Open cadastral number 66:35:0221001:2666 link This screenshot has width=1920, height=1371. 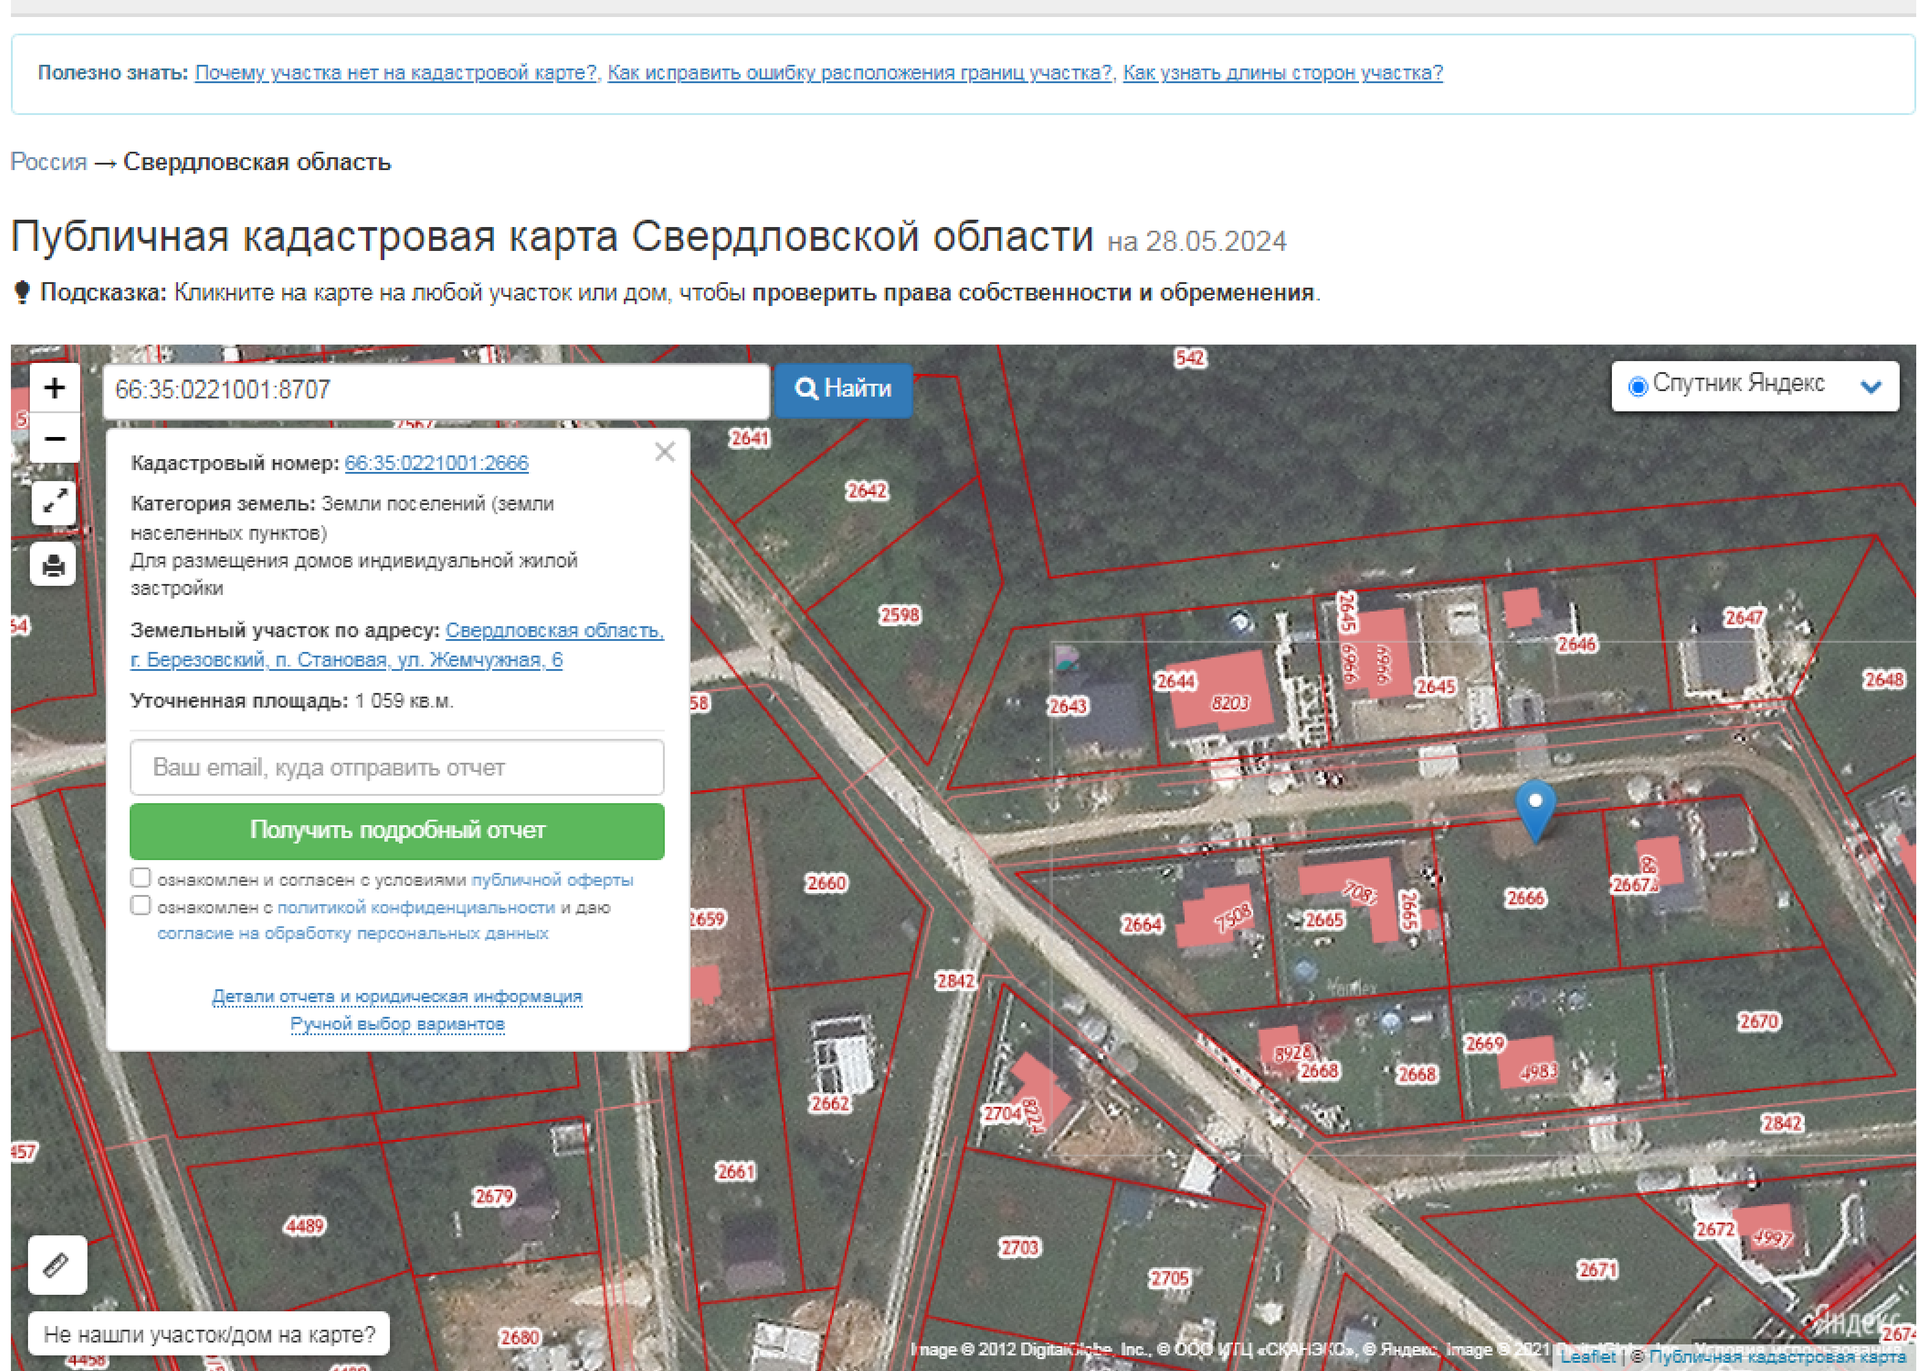tap(436, 463)
